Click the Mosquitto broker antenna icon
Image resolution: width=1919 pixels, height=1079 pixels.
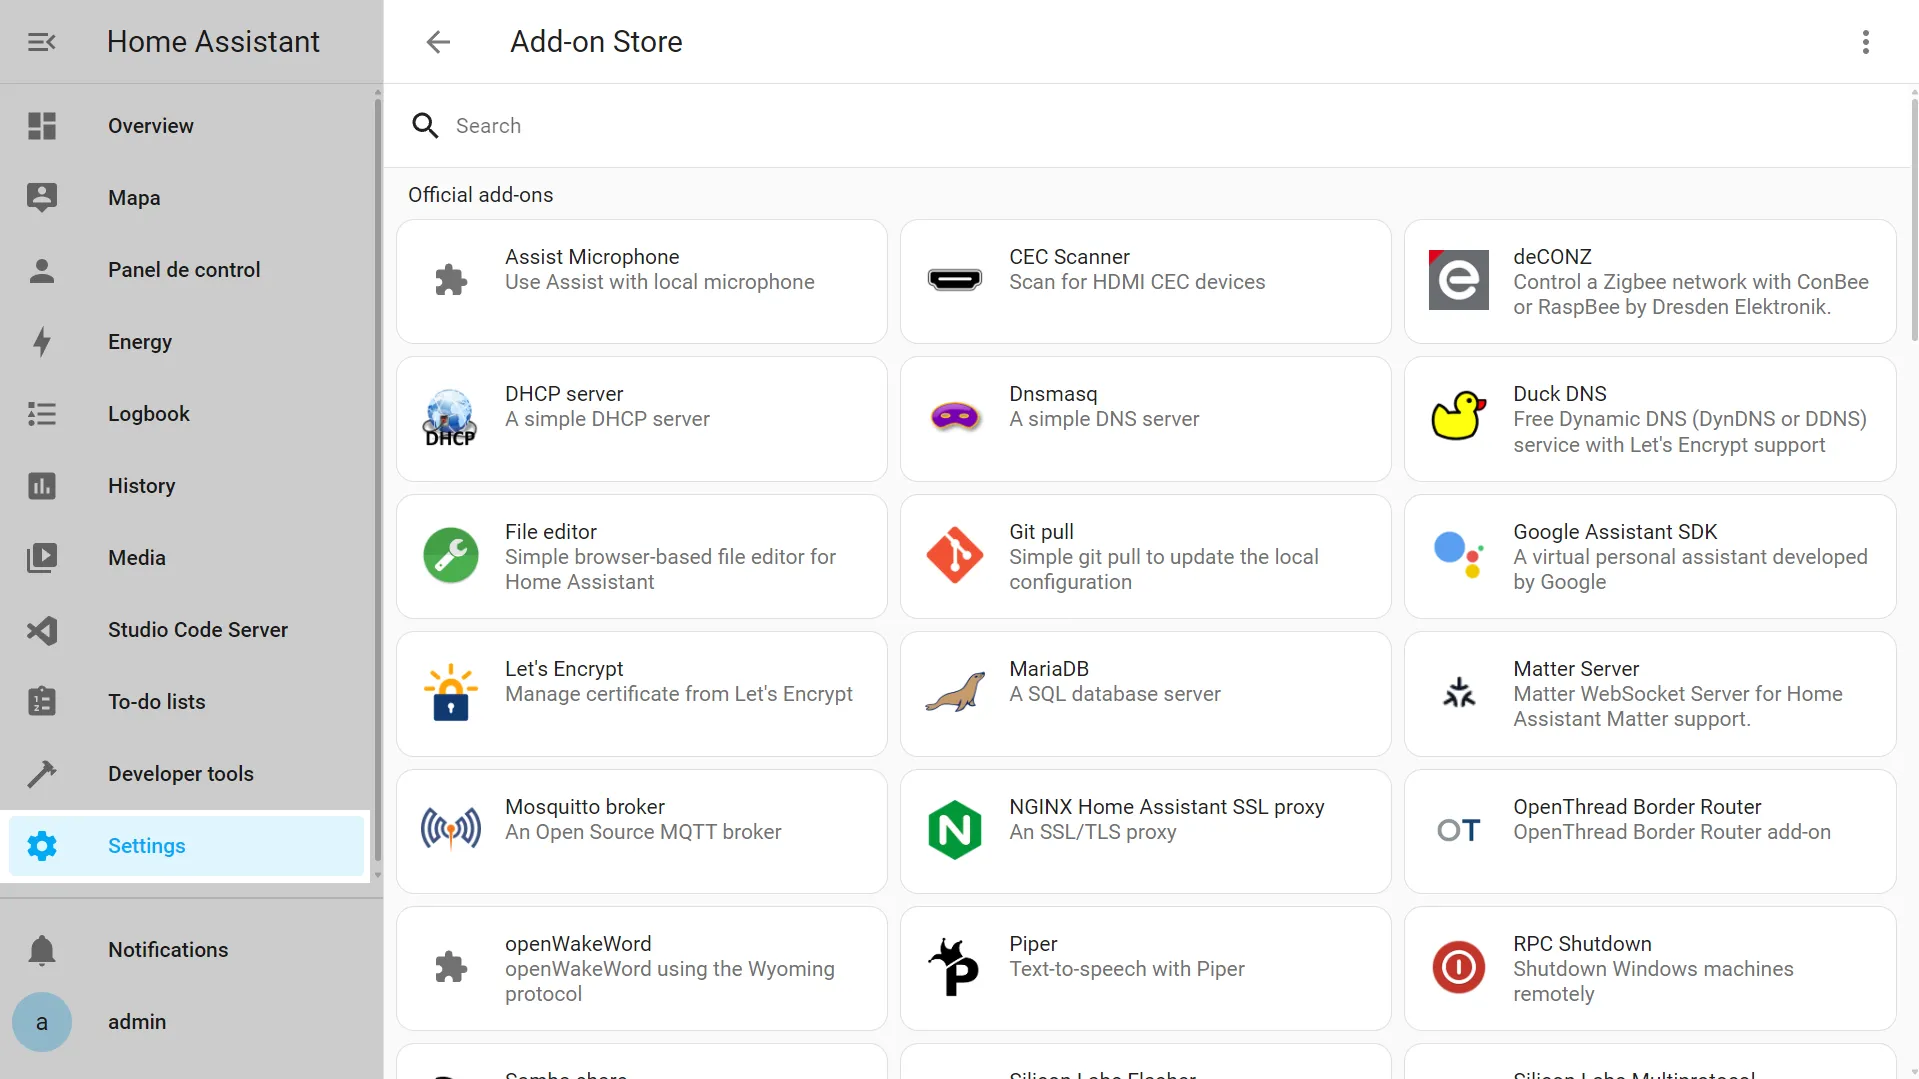click(451, 829)
